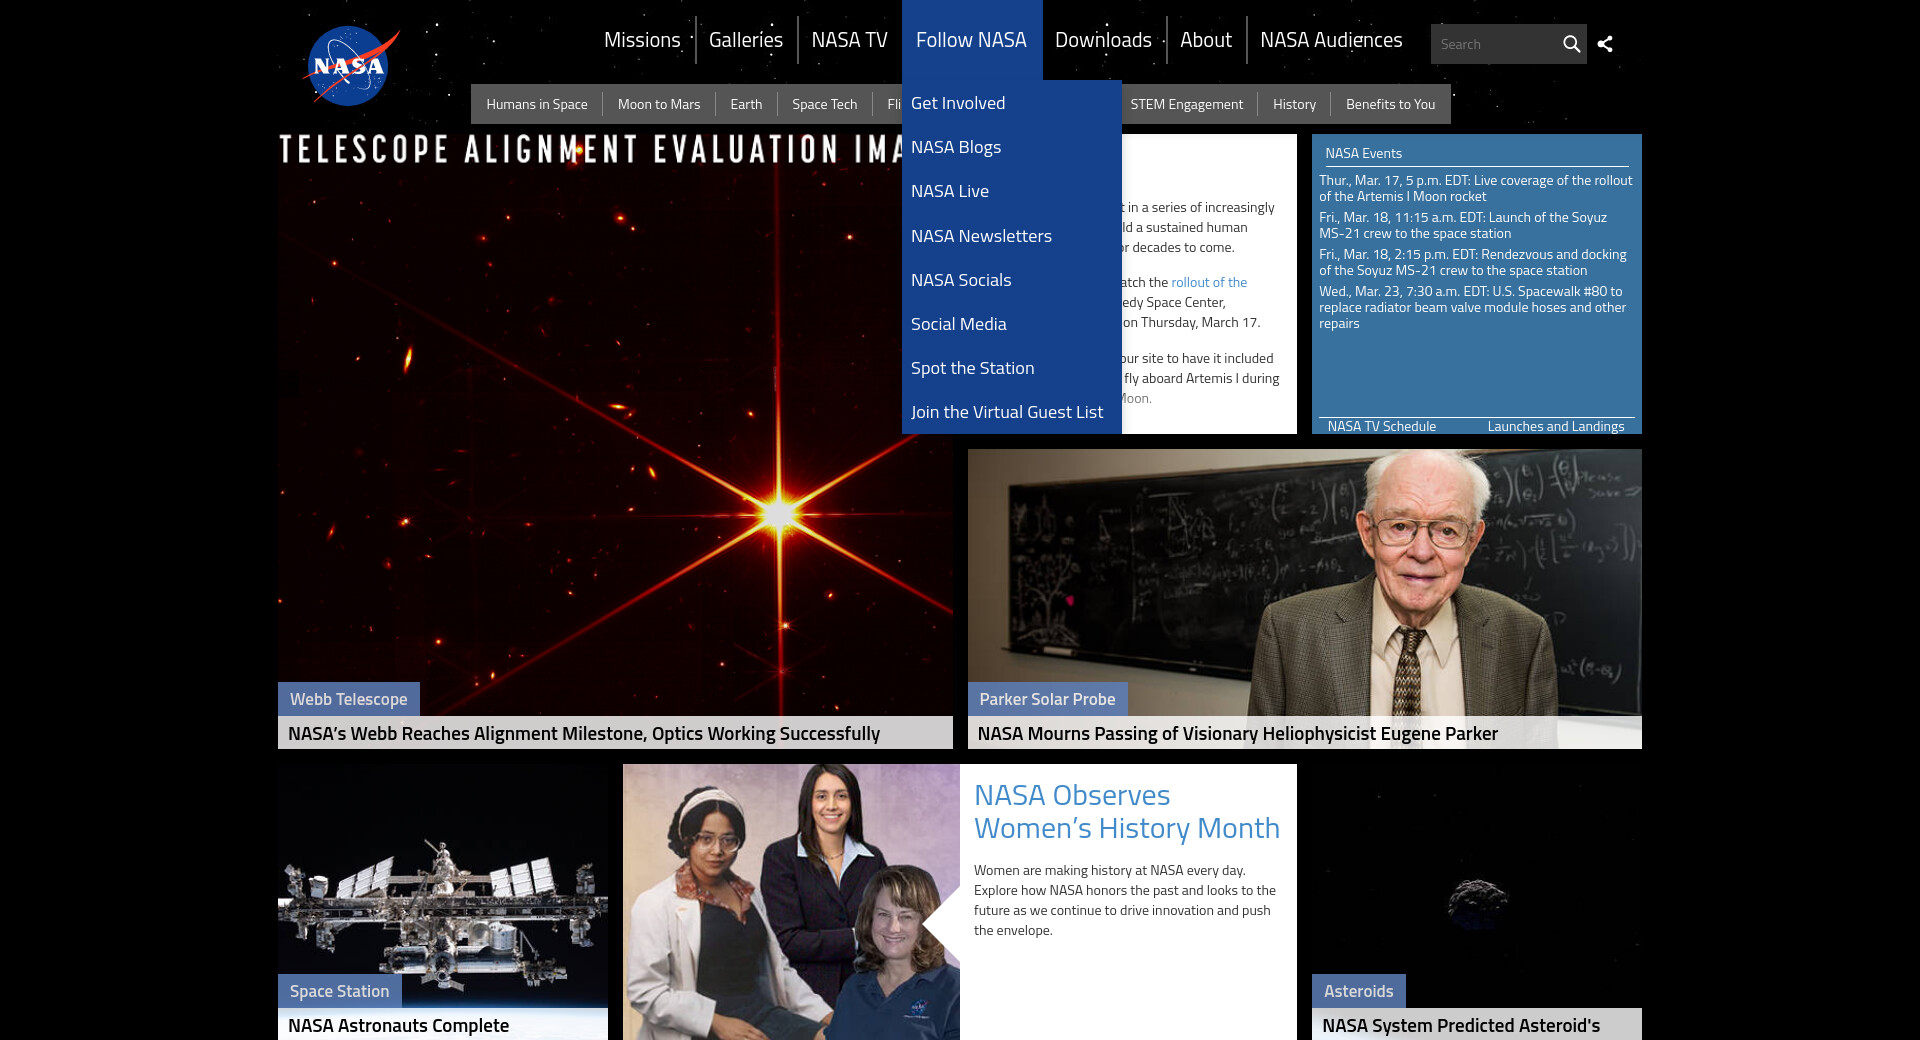The image size is (1920, 1040).
Task: Open Social Media menu entry
Action: 1011,324
